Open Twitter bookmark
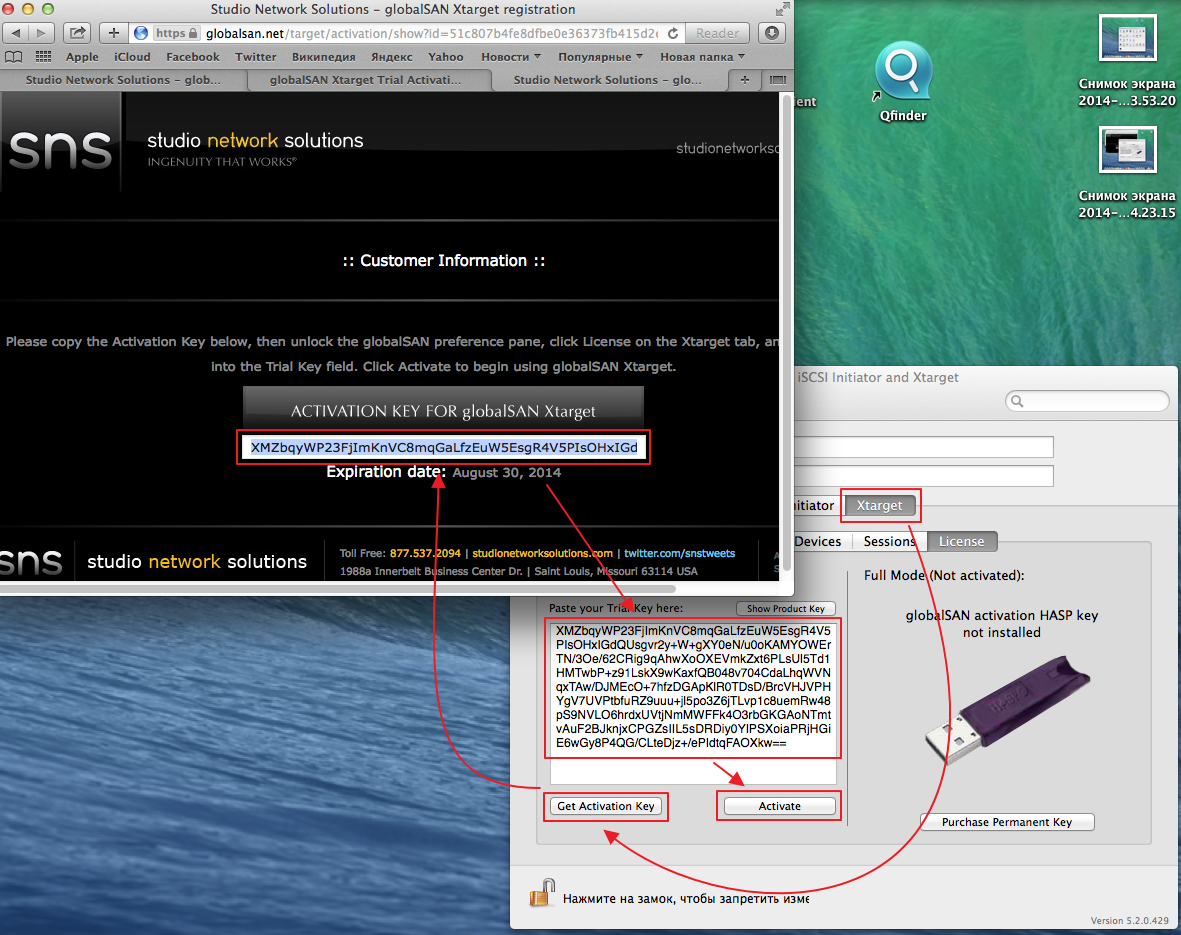The width and height of the screenshot is (1181, 935). coord(255,57)
